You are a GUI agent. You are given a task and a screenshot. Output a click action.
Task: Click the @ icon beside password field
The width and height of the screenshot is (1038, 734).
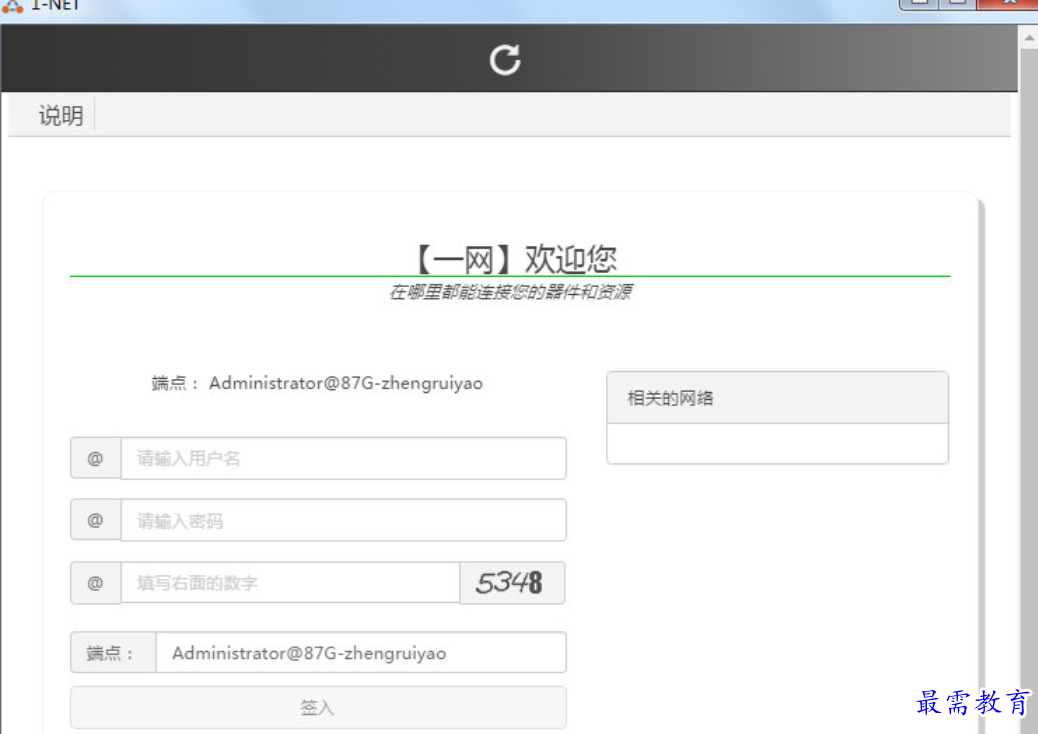click(95, 520)
